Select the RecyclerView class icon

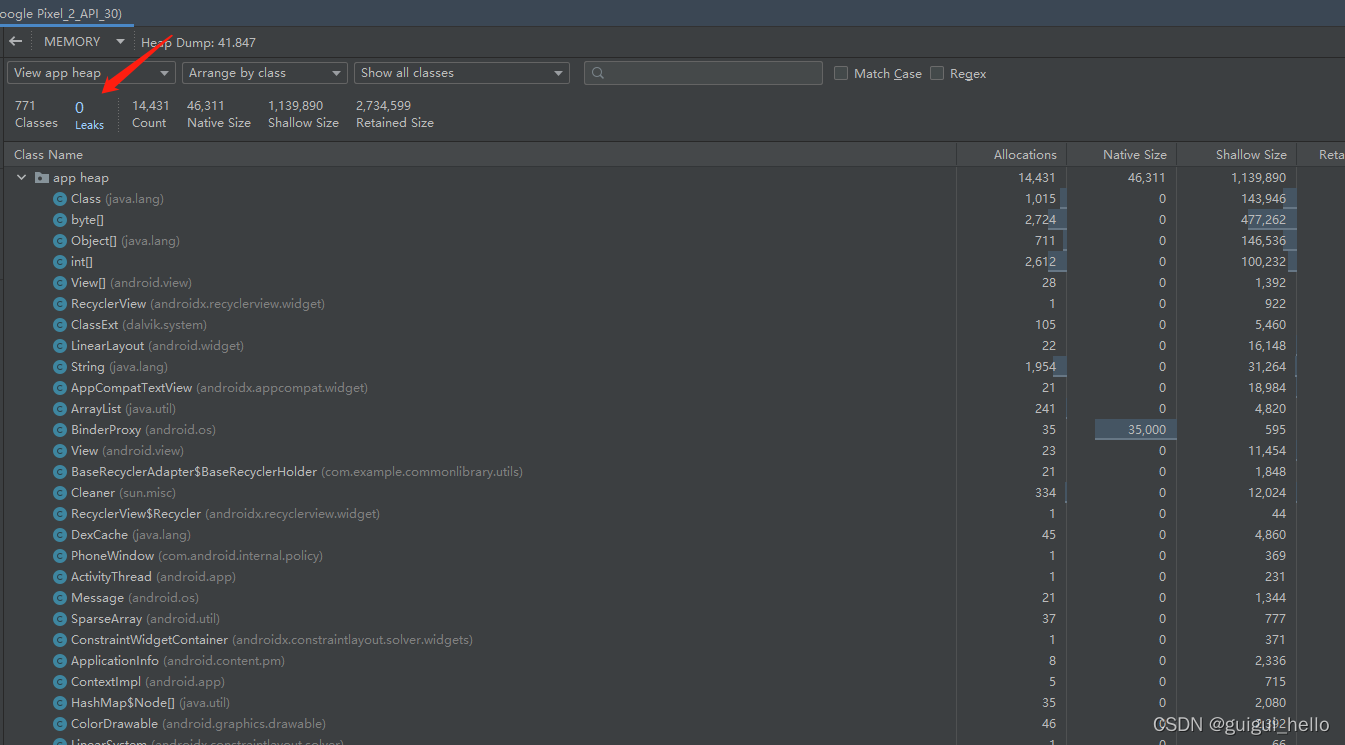(x=60, y=304)
